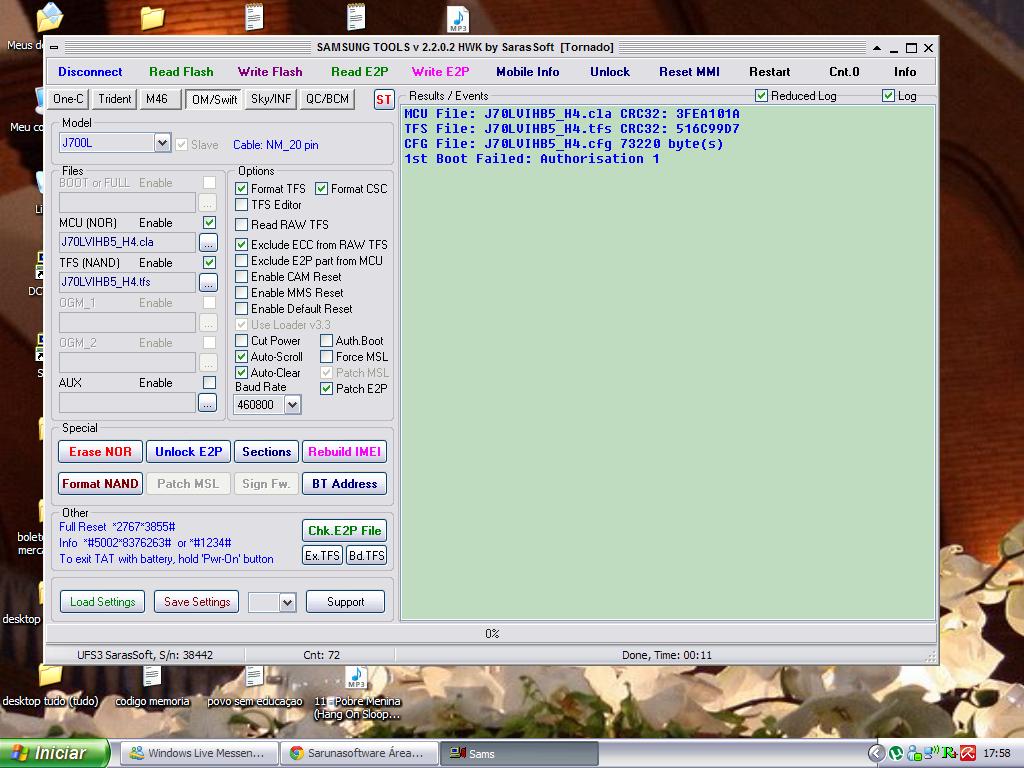Switch to One-C tab
1024x768 pixels.
click(68, 99)
